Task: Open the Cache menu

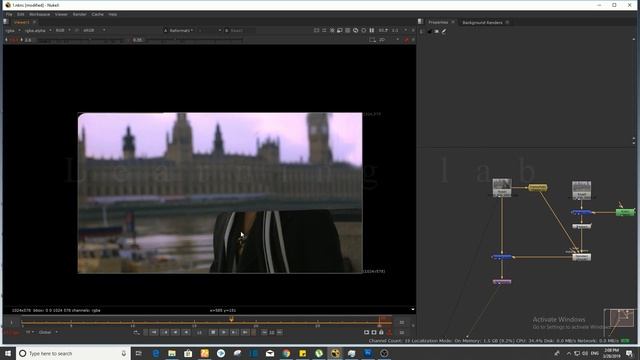Action: click(x=97, y=14)
